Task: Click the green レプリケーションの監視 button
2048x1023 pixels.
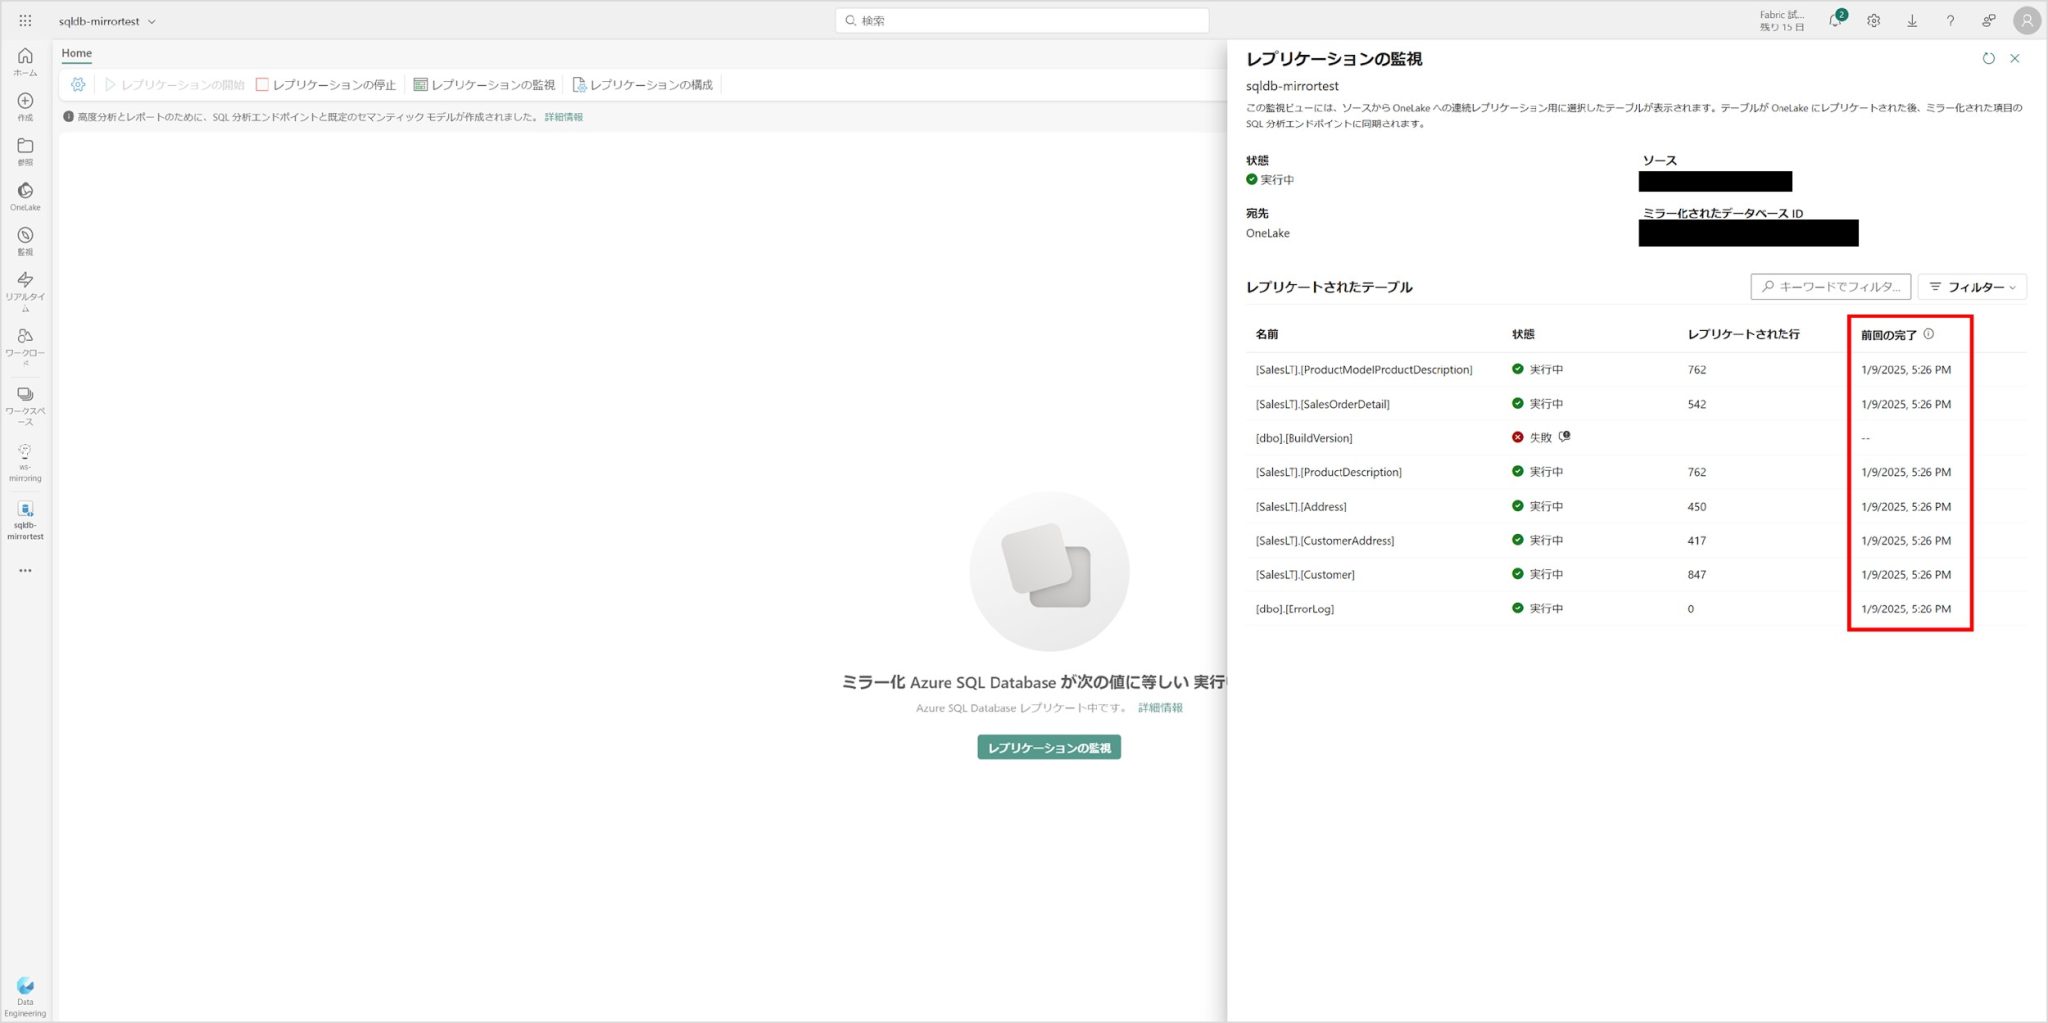Action: point(1048,748)
